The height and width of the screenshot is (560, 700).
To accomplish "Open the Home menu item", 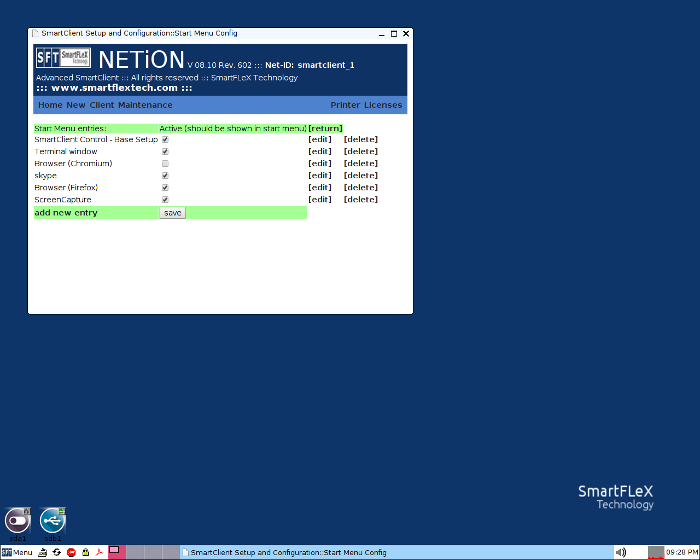I will 50,105.
